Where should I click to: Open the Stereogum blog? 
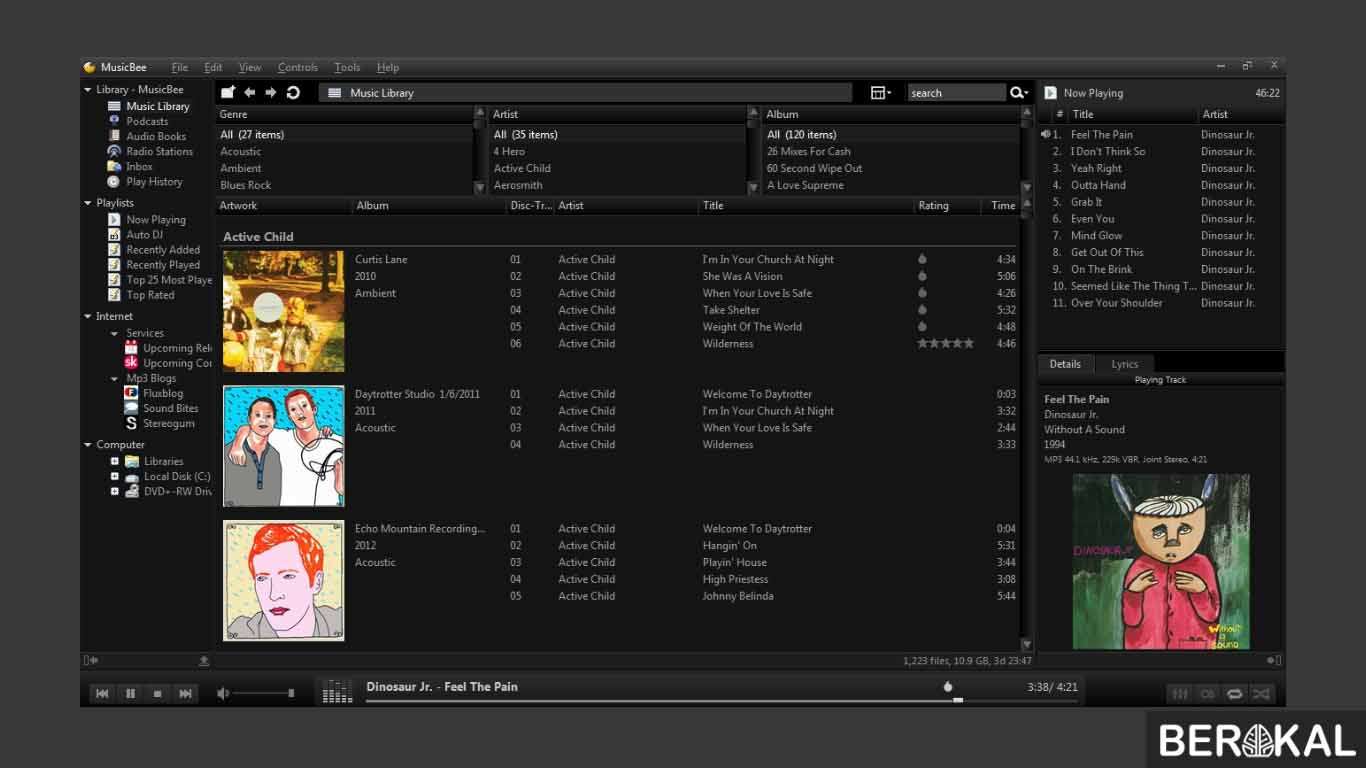click(168, 423)
